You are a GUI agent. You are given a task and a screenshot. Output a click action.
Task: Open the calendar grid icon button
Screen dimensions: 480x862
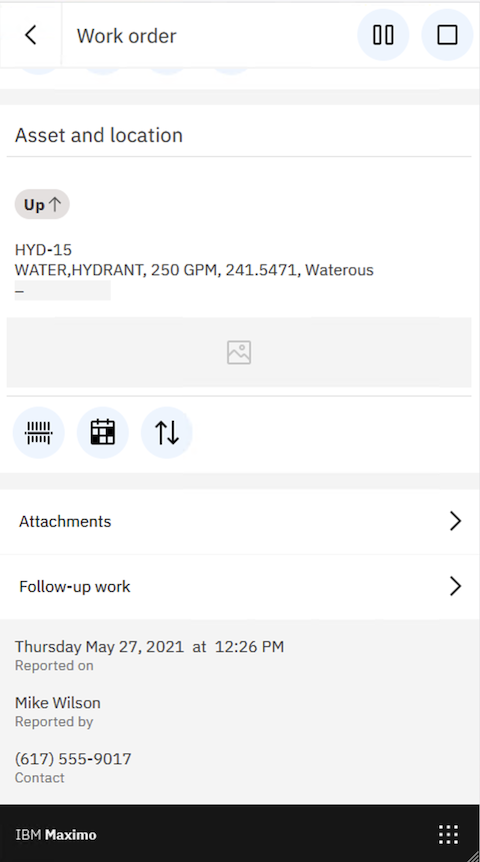pos(103,433)
